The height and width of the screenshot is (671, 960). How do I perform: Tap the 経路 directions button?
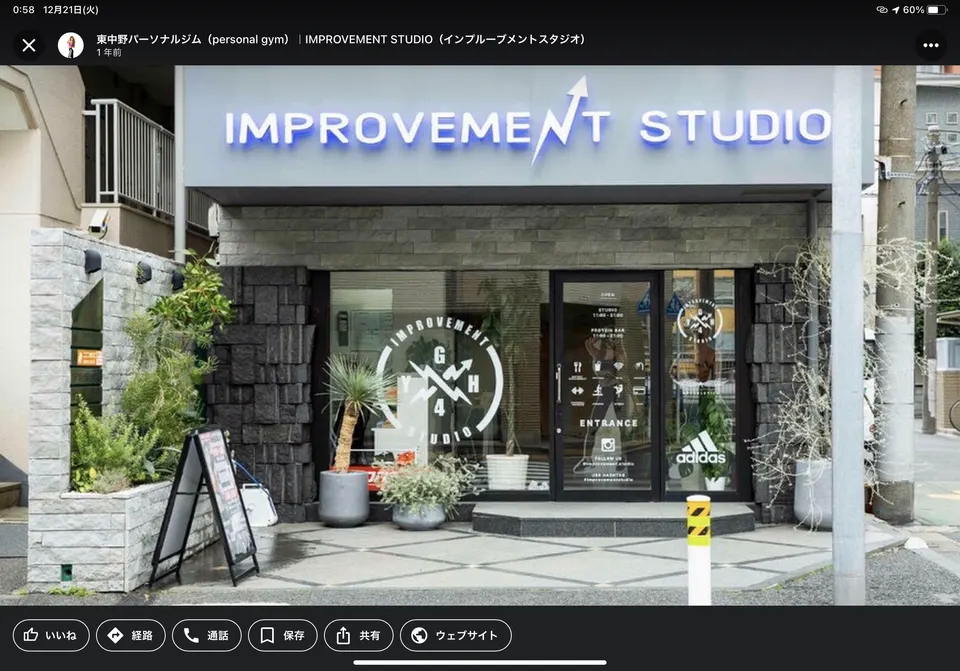pos(130,635)
